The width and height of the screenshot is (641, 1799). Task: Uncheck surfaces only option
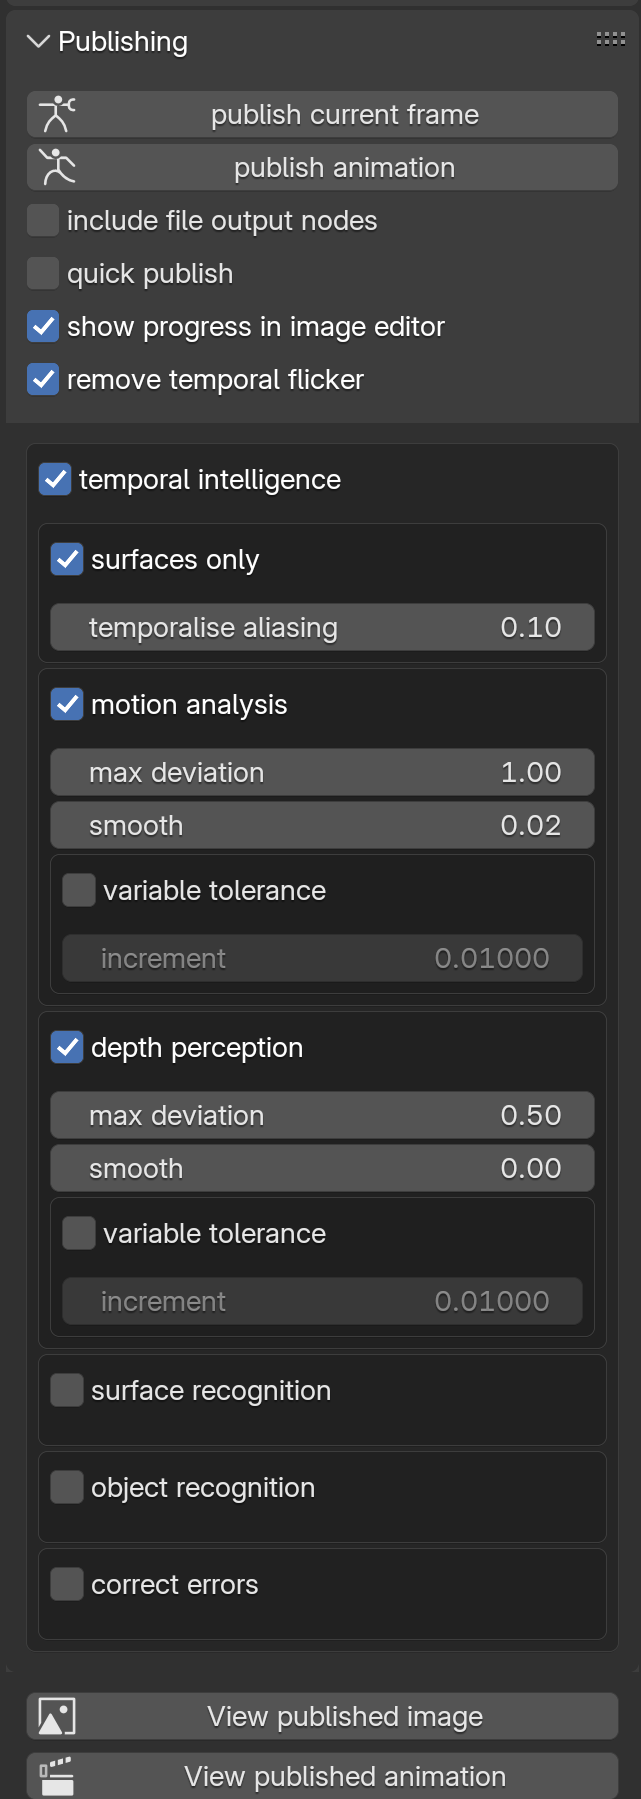coord(67,559)
